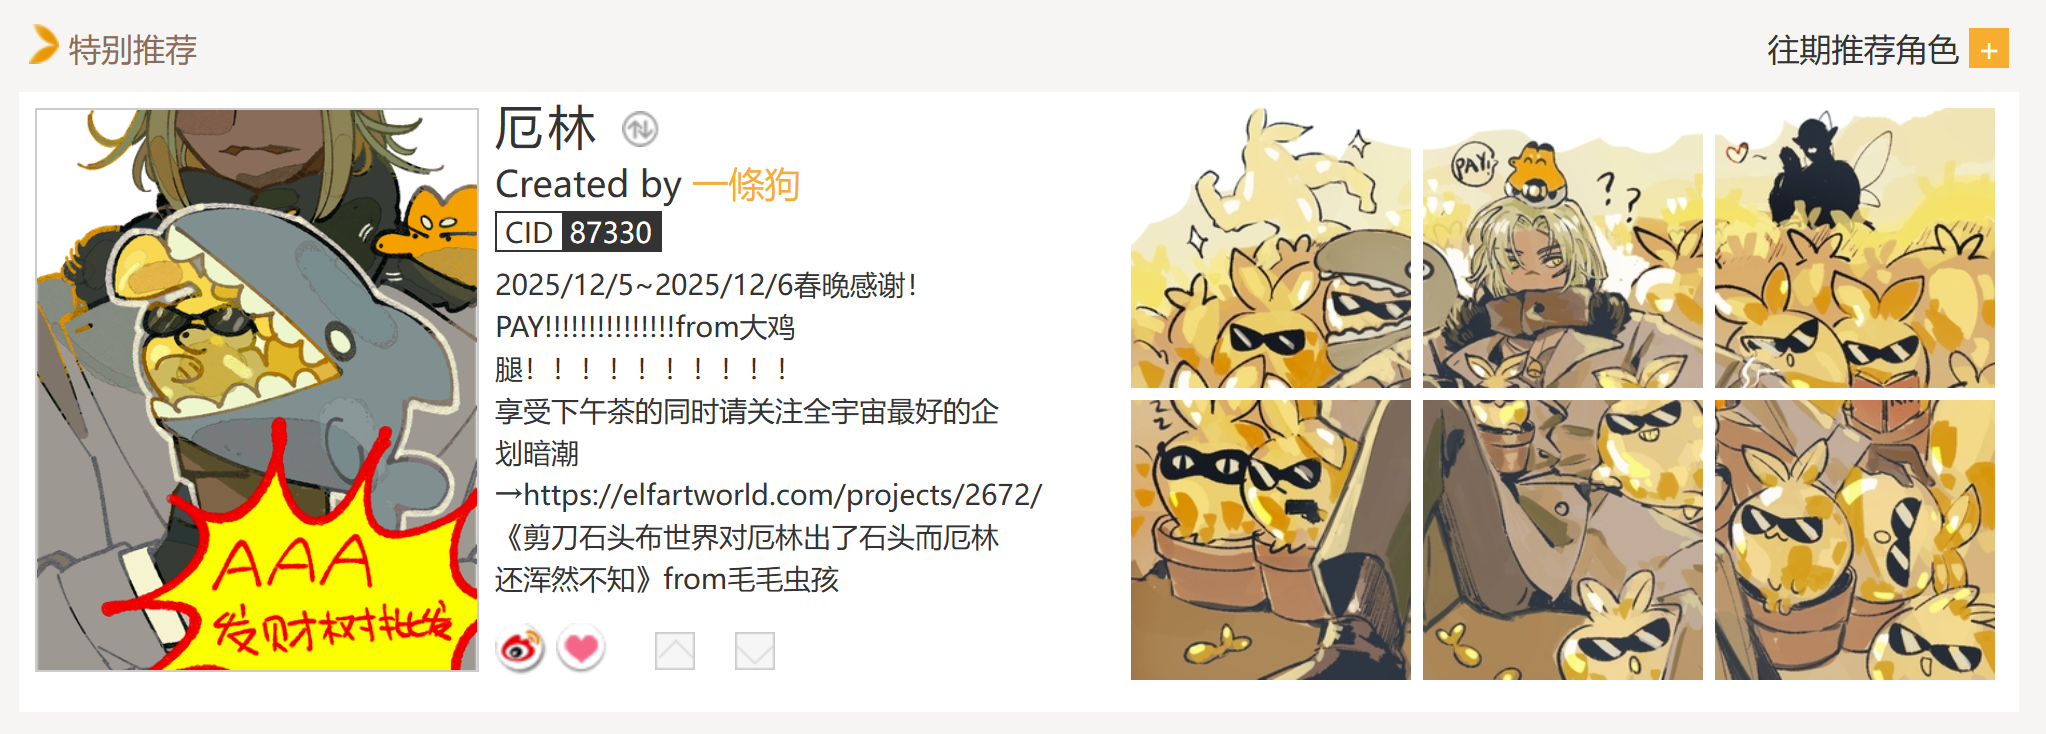Viewport: 2046px width, 734px height.
Task: Click the Weibo share icon
Action: pyautogui.click(x=520, y=650)
